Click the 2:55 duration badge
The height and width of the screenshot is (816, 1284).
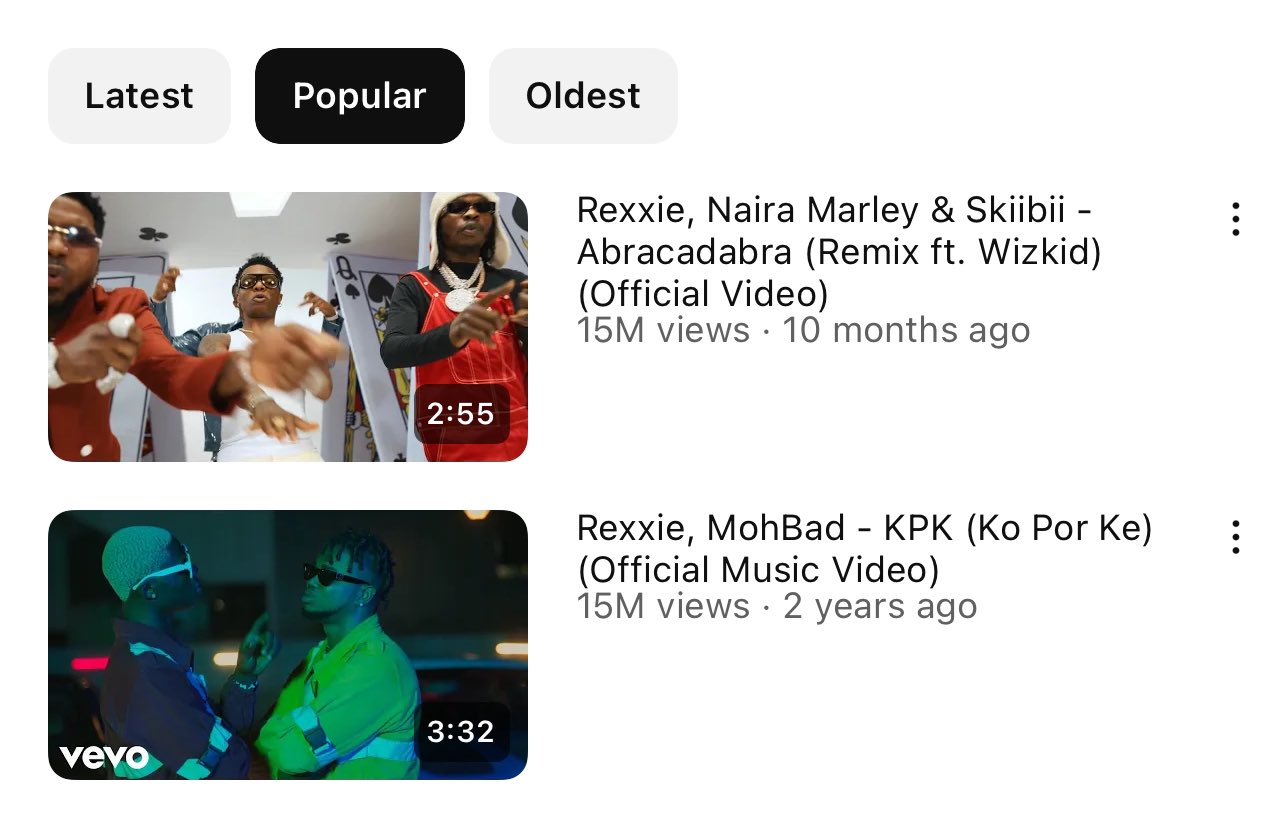[460, 413]
